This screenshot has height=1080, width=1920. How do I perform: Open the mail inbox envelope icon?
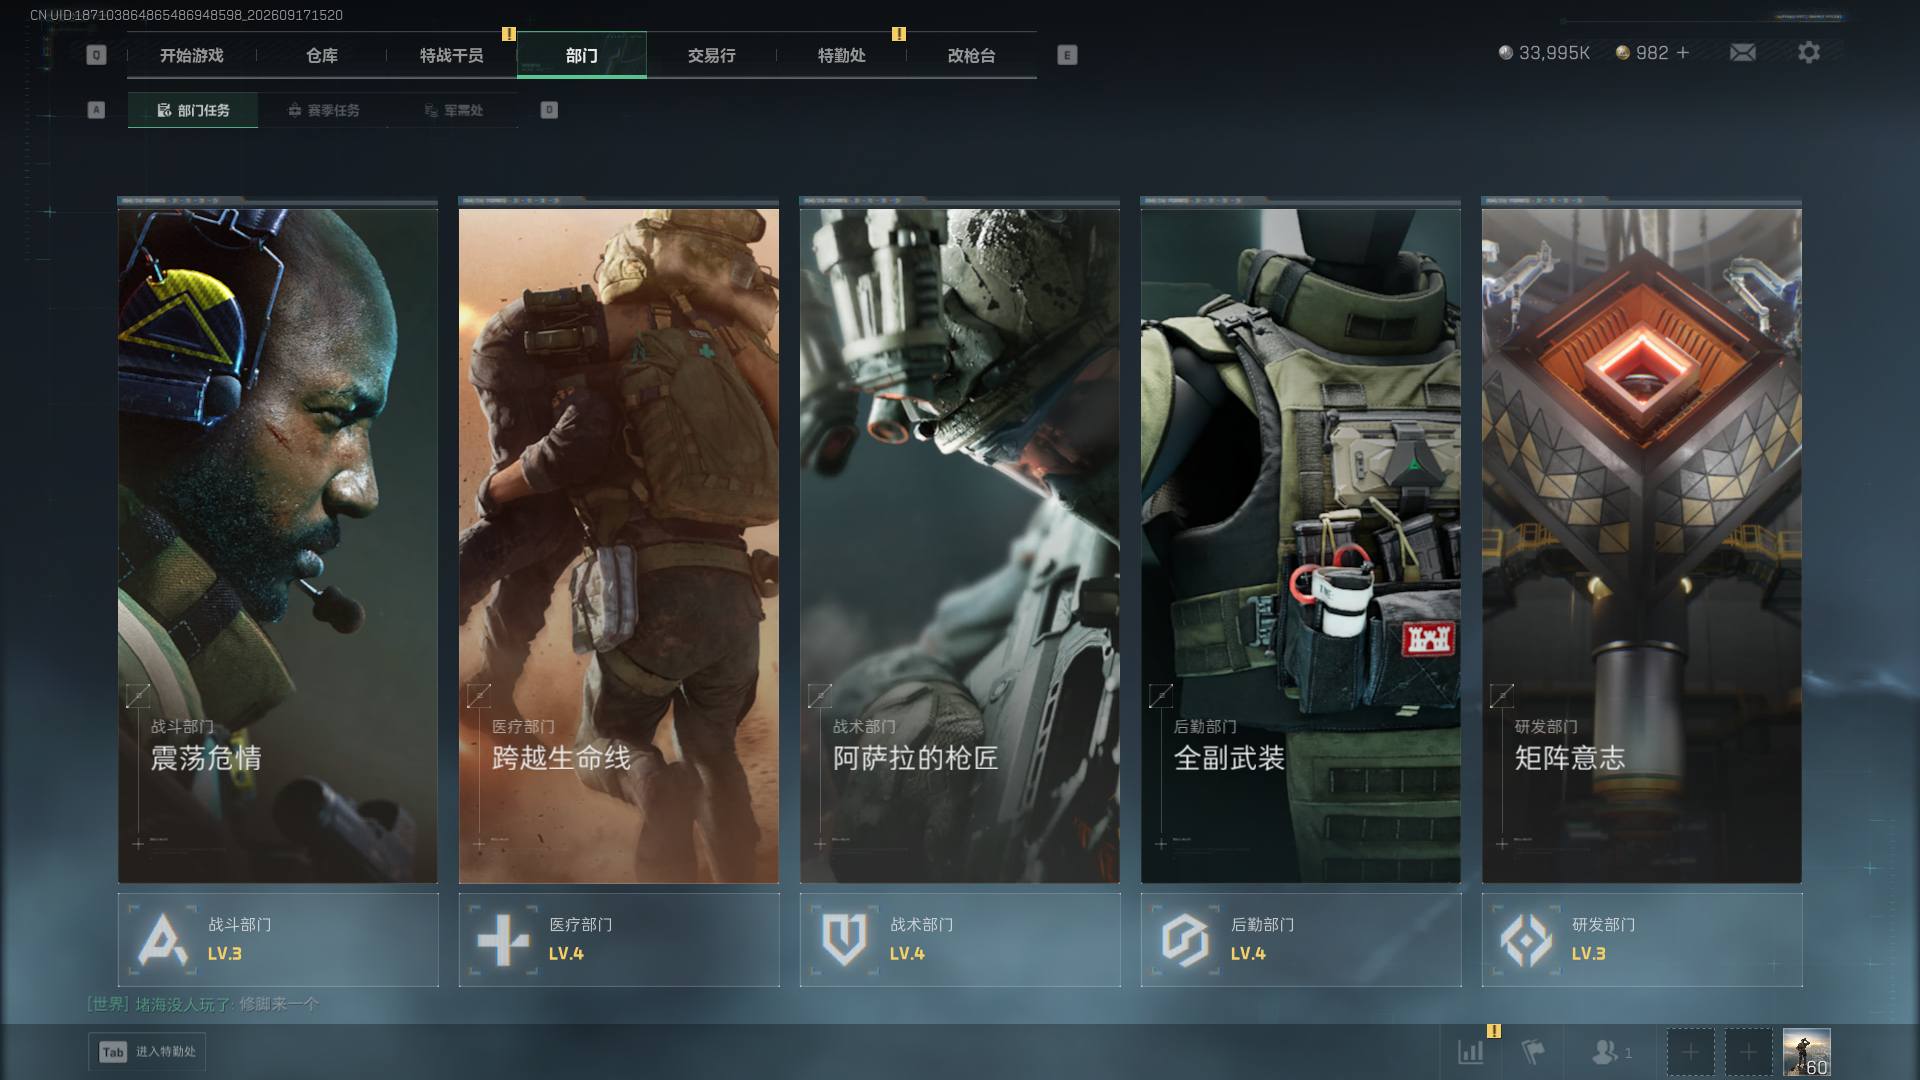(x=1742, y=53)
